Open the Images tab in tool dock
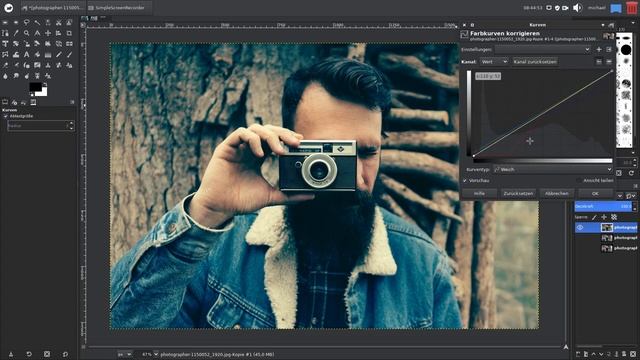This screenshot has width=640, height=360. (x=33, y=102)
